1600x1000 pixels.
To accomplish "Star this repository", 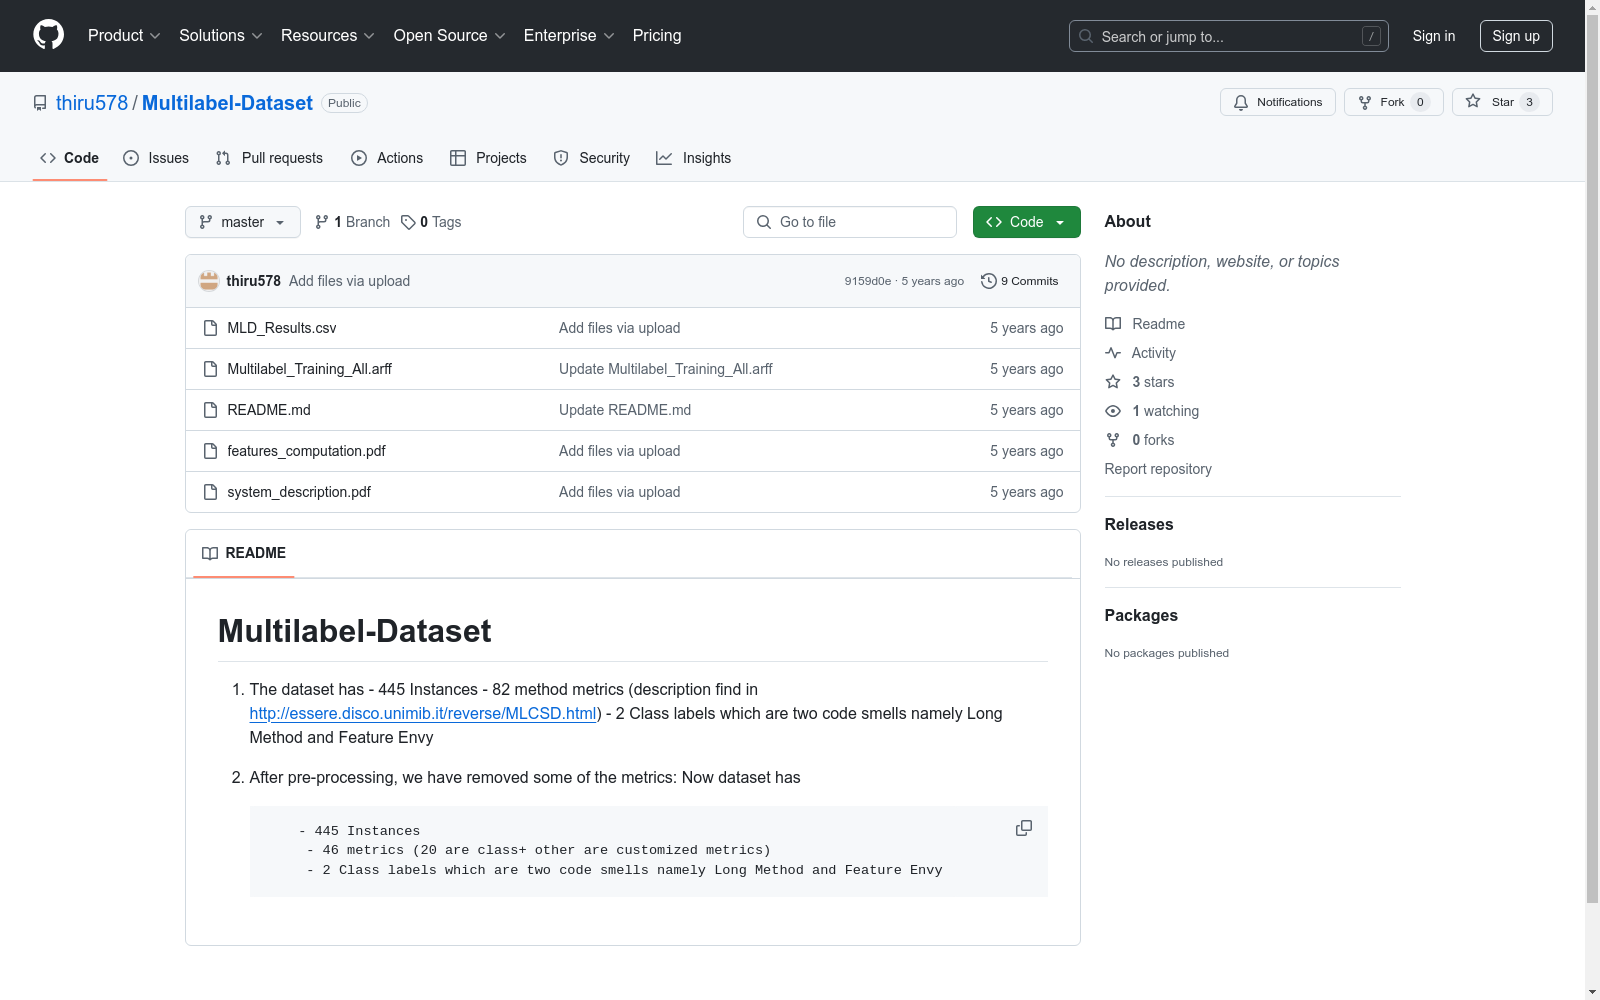I will click(1502, 102).
